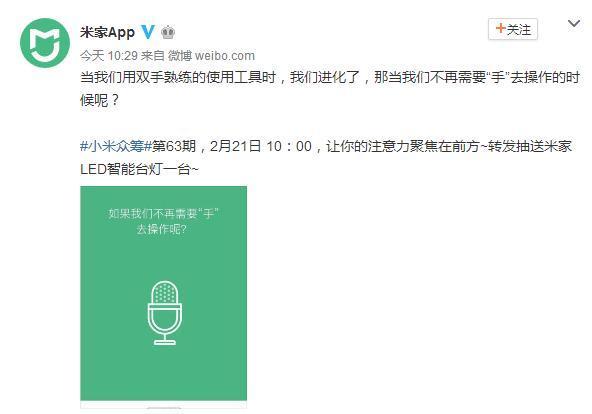The height and width of the screenshot is (414, 592).
Task: Click the text 第63期 after the hashtag
Action: coord(174,146)
